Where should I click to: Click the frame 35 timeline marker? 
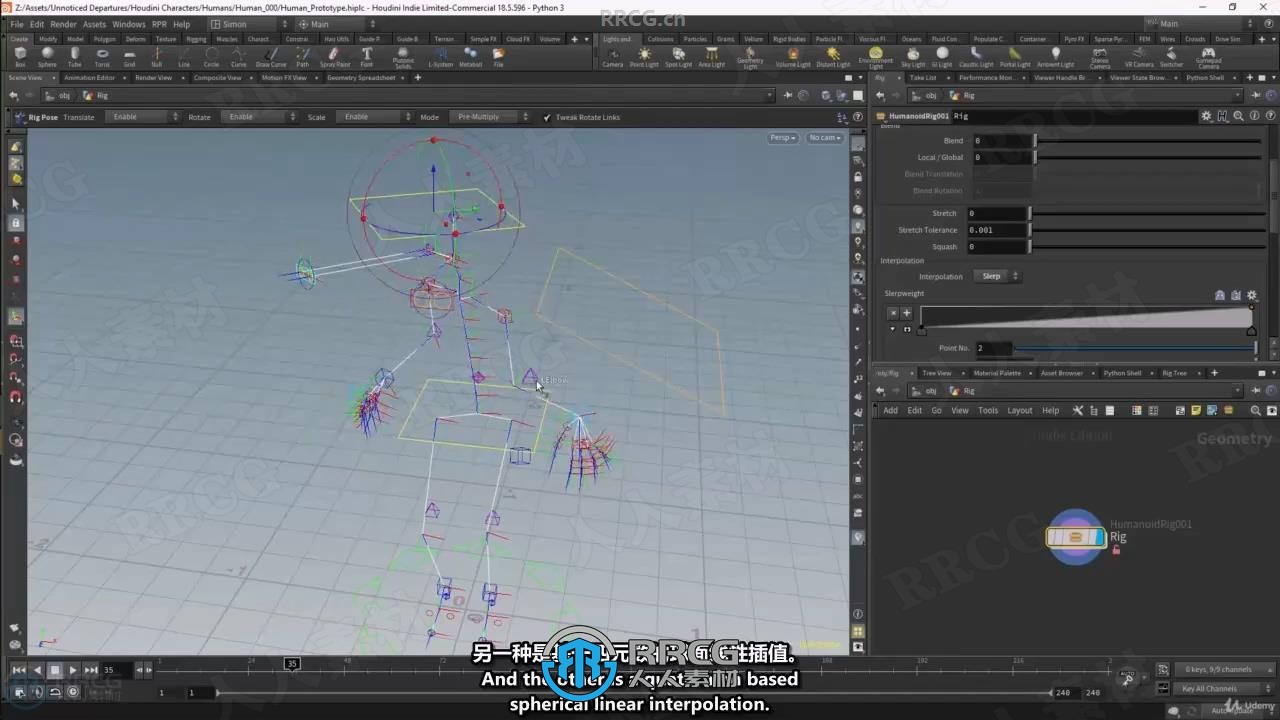pyautogui.click(x=291, y=664)
